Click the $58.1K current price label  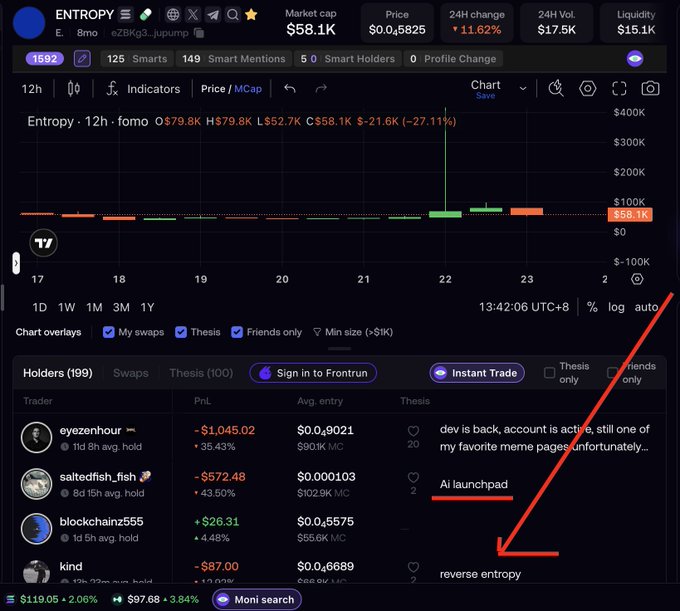tap(630, 214)
